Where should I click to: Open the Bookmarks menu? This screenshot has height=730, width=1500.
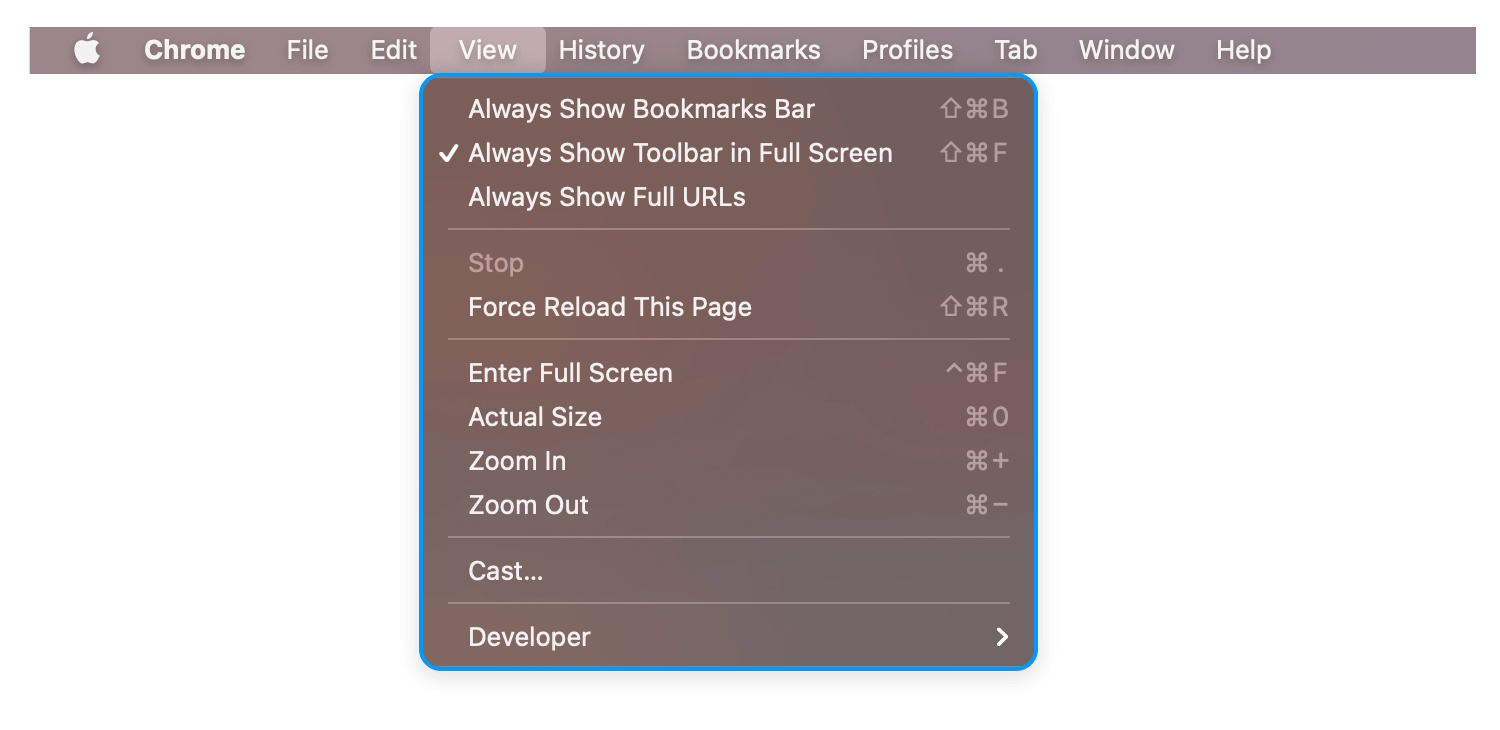753,50
